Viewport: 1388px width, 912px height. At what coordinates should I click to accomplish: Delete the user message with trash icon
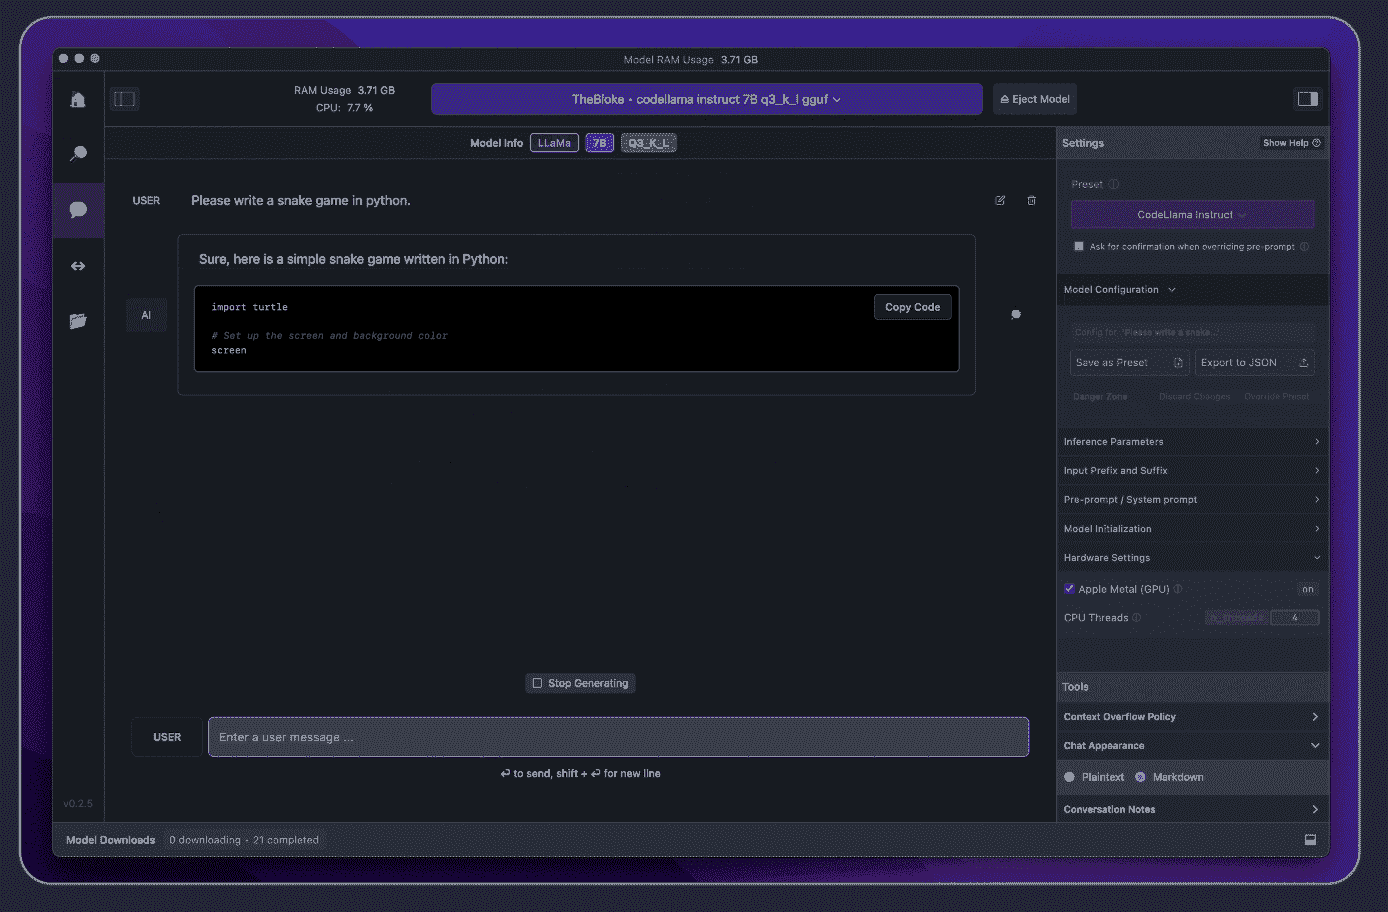click(1031, 201)
